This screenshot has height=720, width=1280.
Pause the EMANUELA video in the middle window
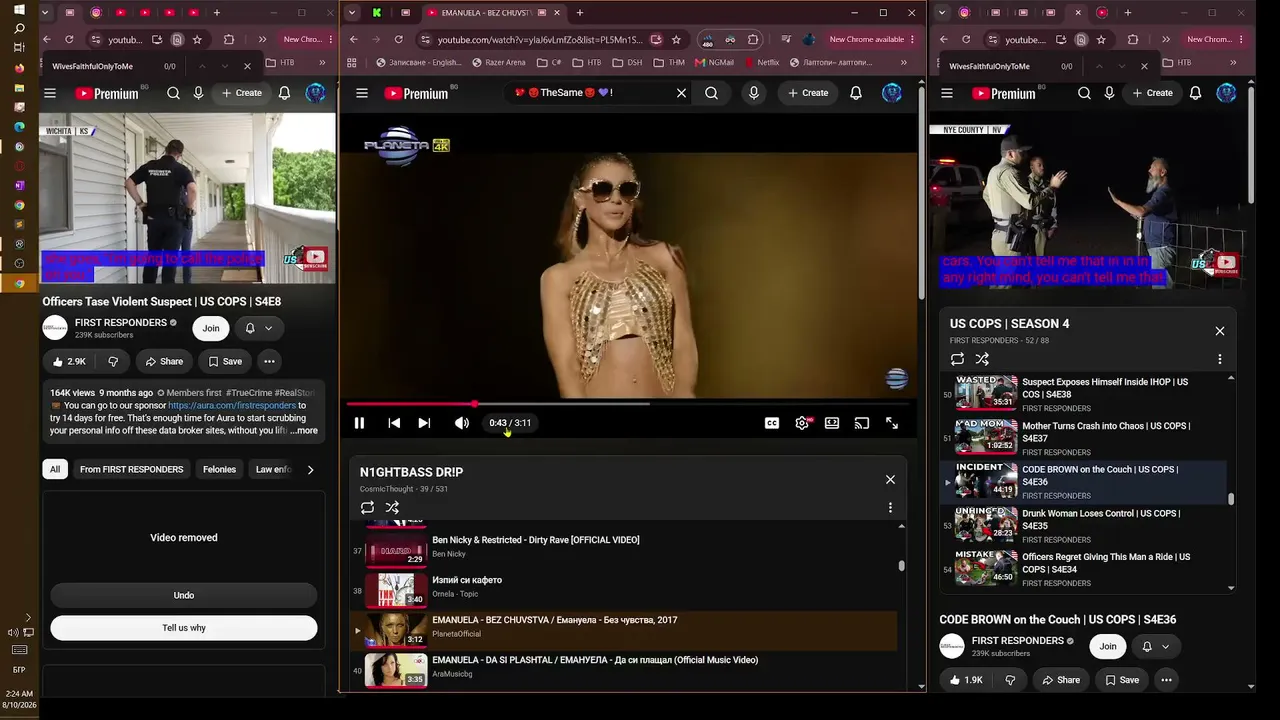pyautogui.click(x=359, y=423)
